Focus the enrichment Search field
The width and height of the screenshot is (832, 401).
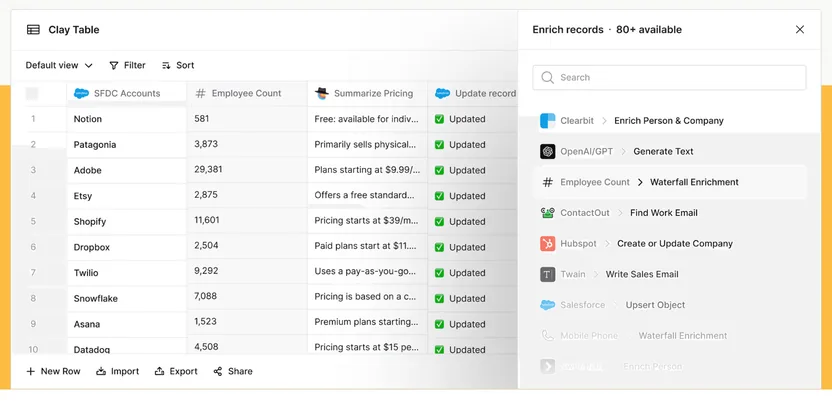(669, 77)
